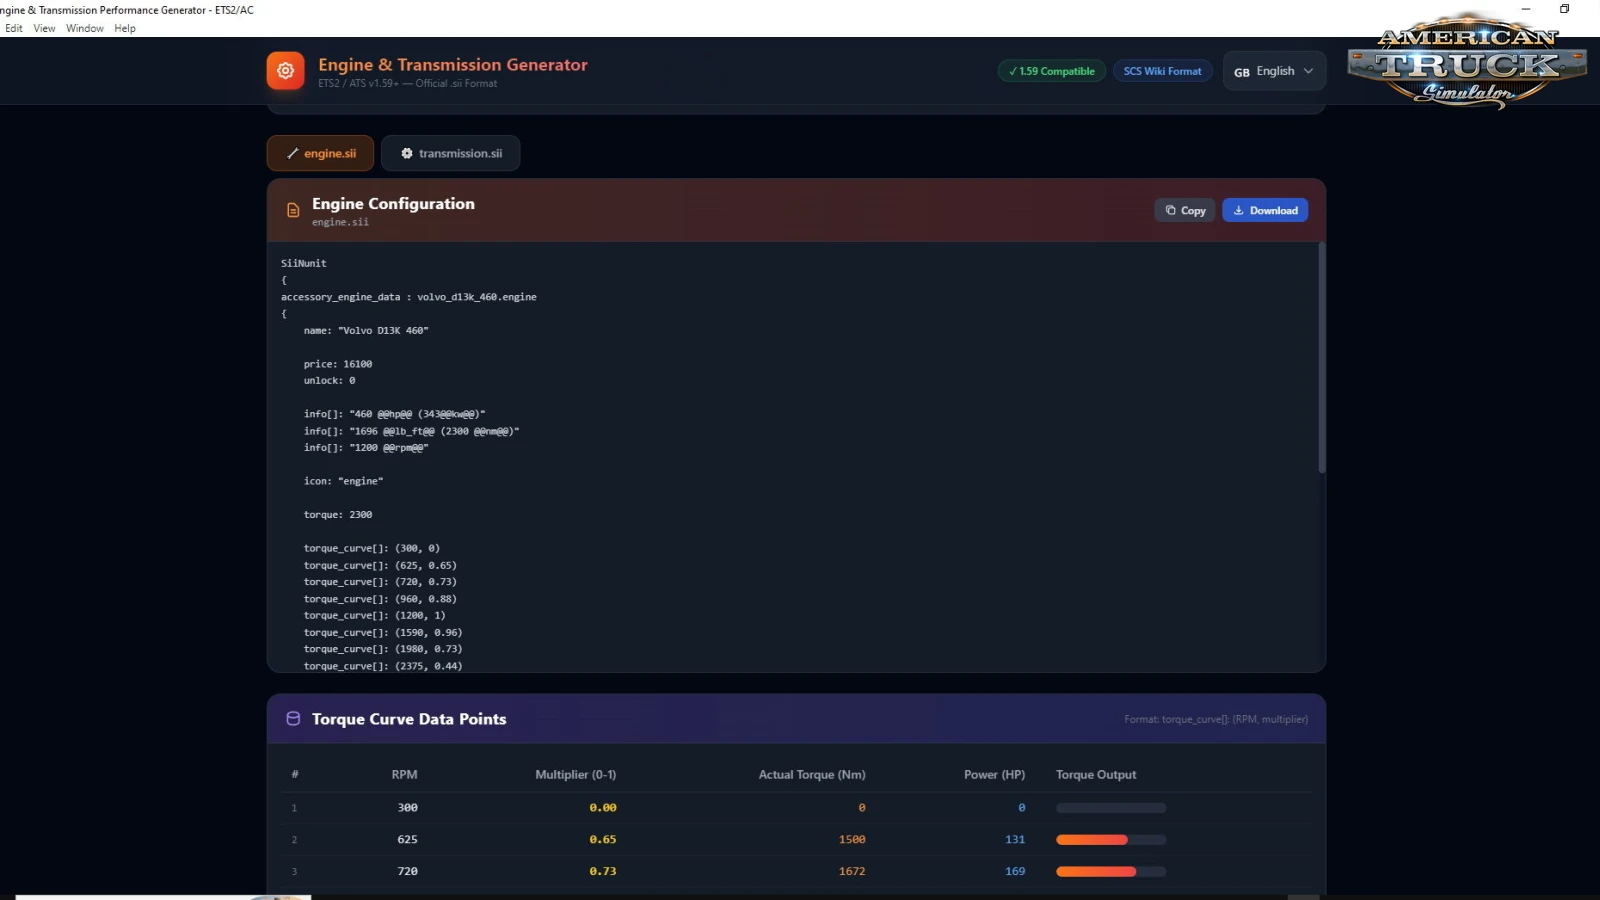Click the orange gear app logo icon
This screenshot has width=1600, height=900.
tap(285, 71)
